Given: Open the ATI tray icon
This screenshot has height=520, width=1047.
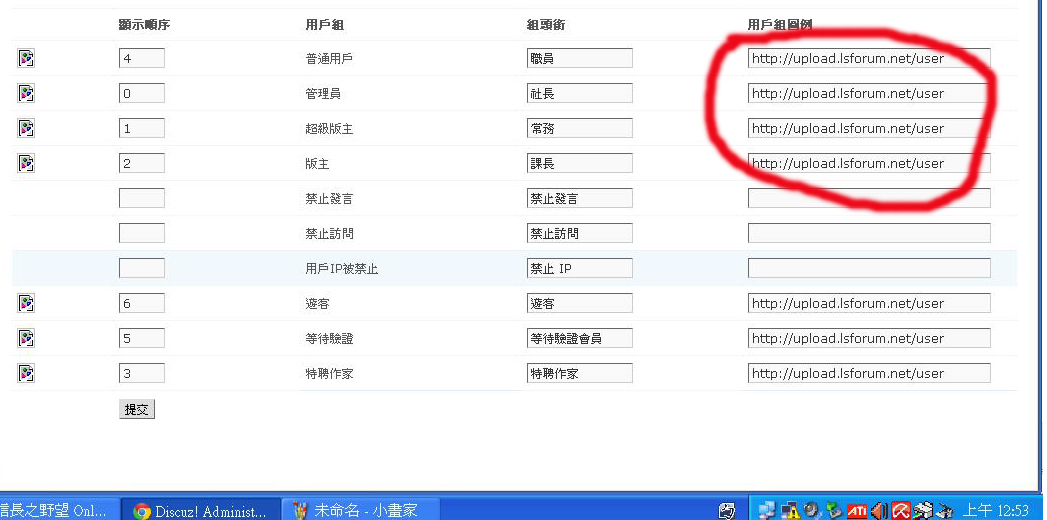Looking at the screenshot, I should [x=857, y=511].
